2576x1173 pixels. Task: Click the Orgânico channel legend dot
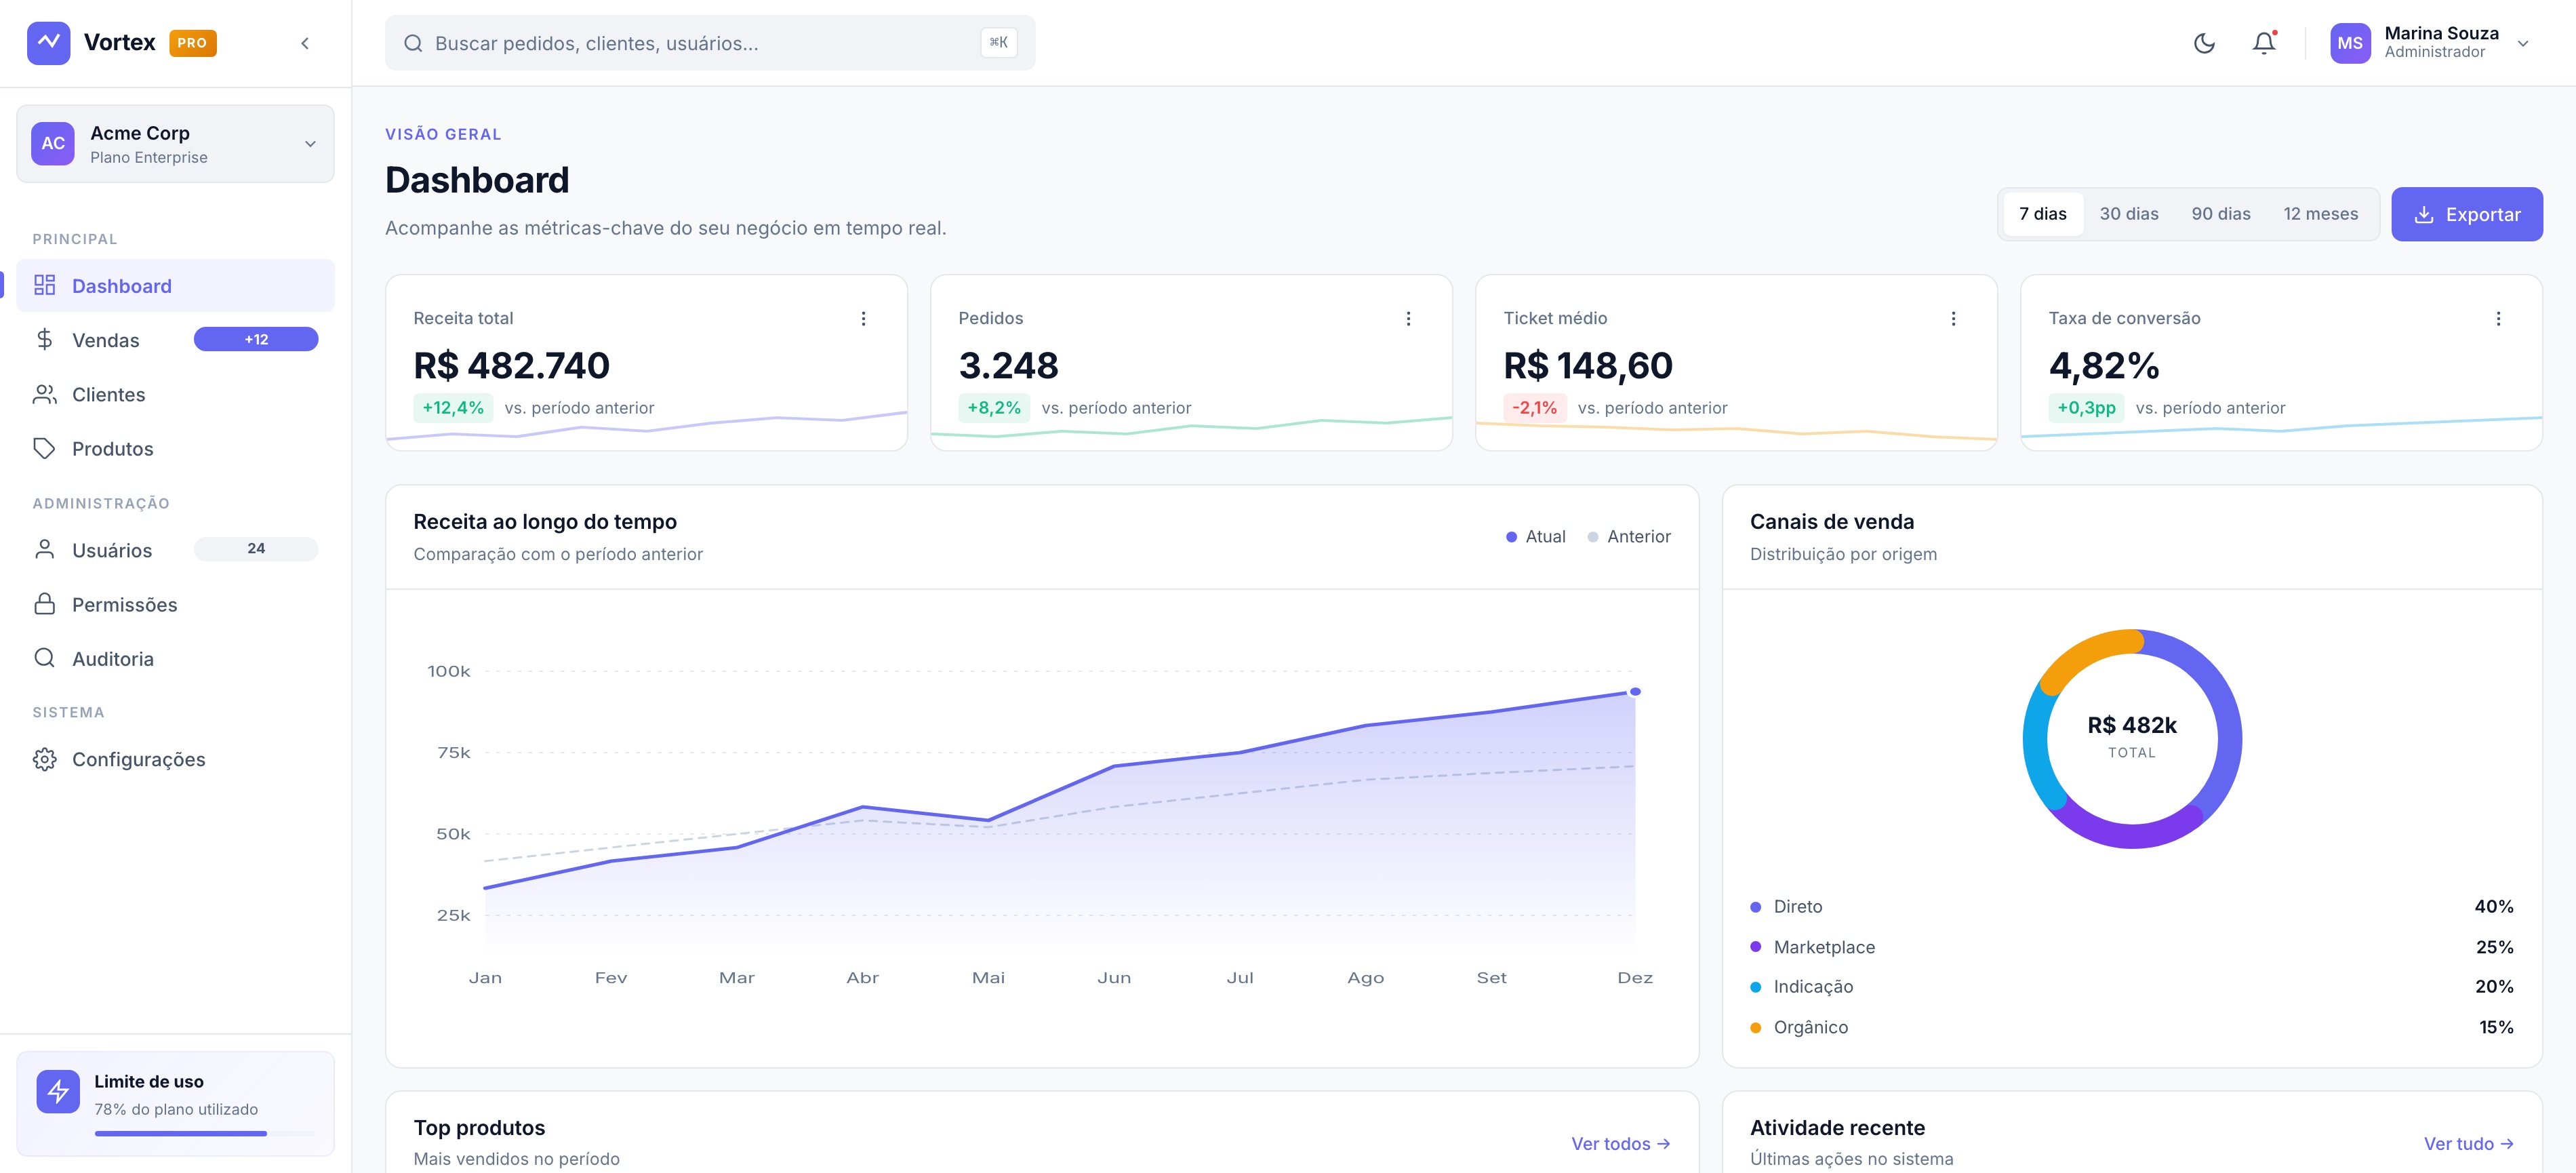click(x=1755, y=1028)
